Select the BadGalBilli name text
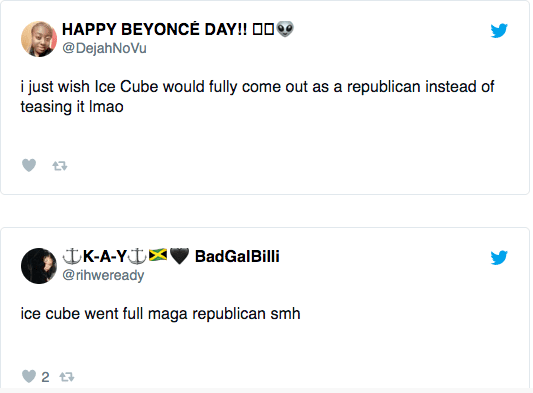 (x=237, y=256)
